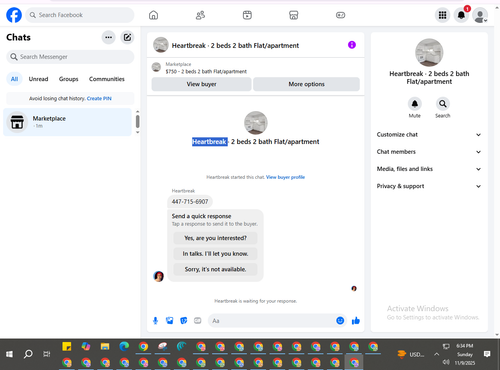Open Sticky Notes from the taskbar
This screenshot has height=370, width=500.
point(67,347)
